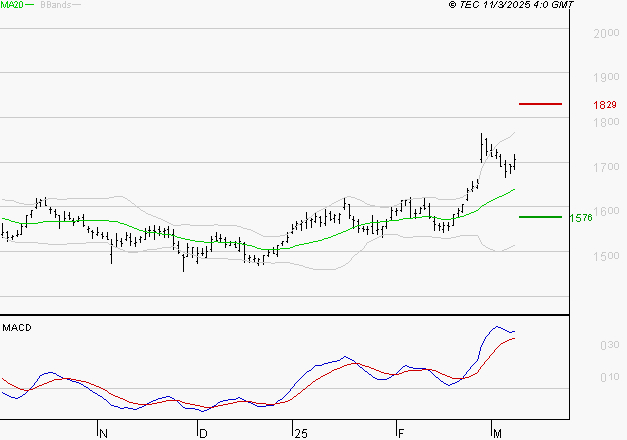
Task: Click the 1900 price axis label
Action: pos(606,77)
